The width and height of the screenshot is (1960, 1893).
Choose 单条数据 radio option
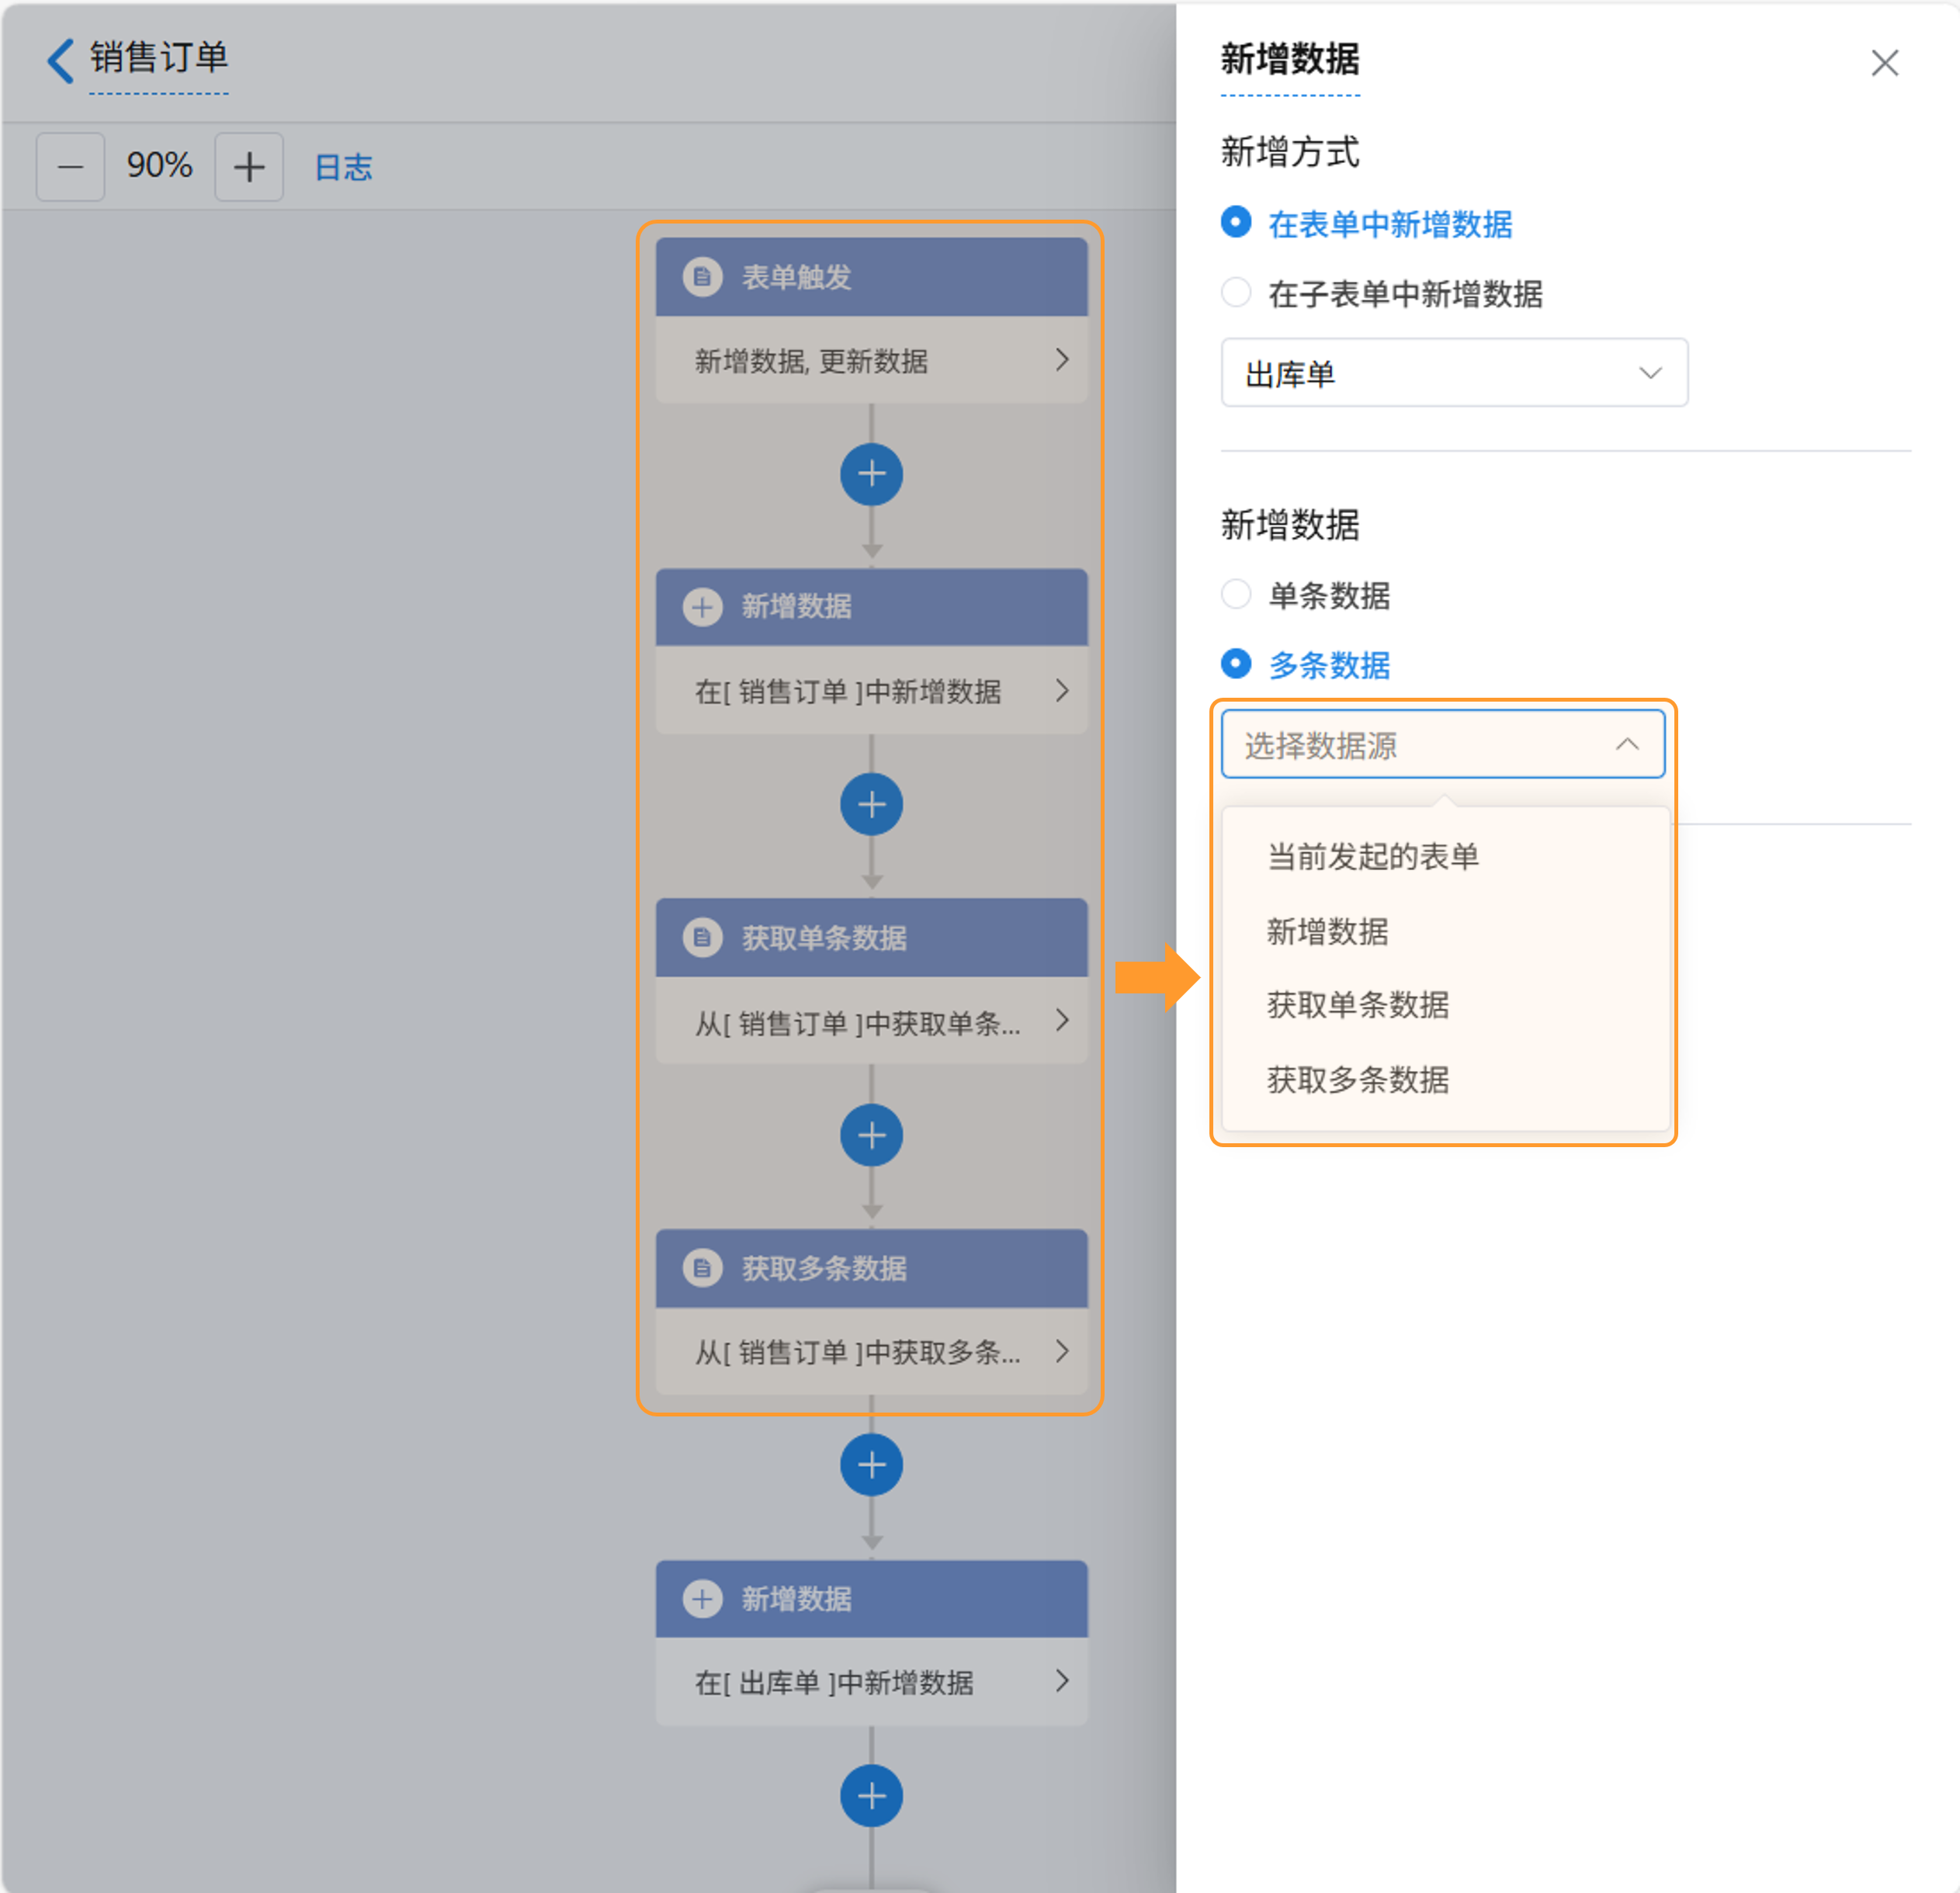[x=1236, y=594]
